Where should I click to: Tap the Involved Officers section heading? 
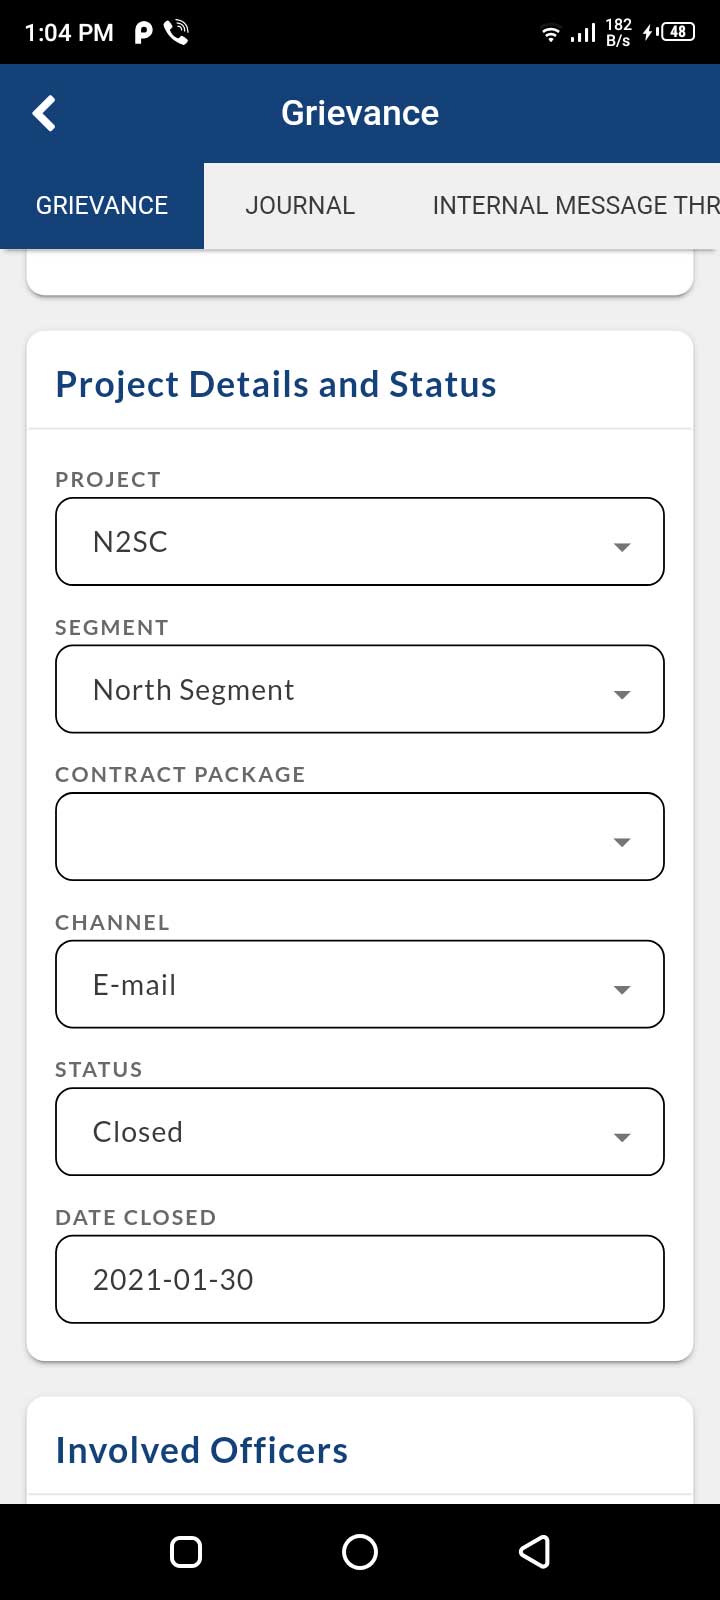point(202,1450)
